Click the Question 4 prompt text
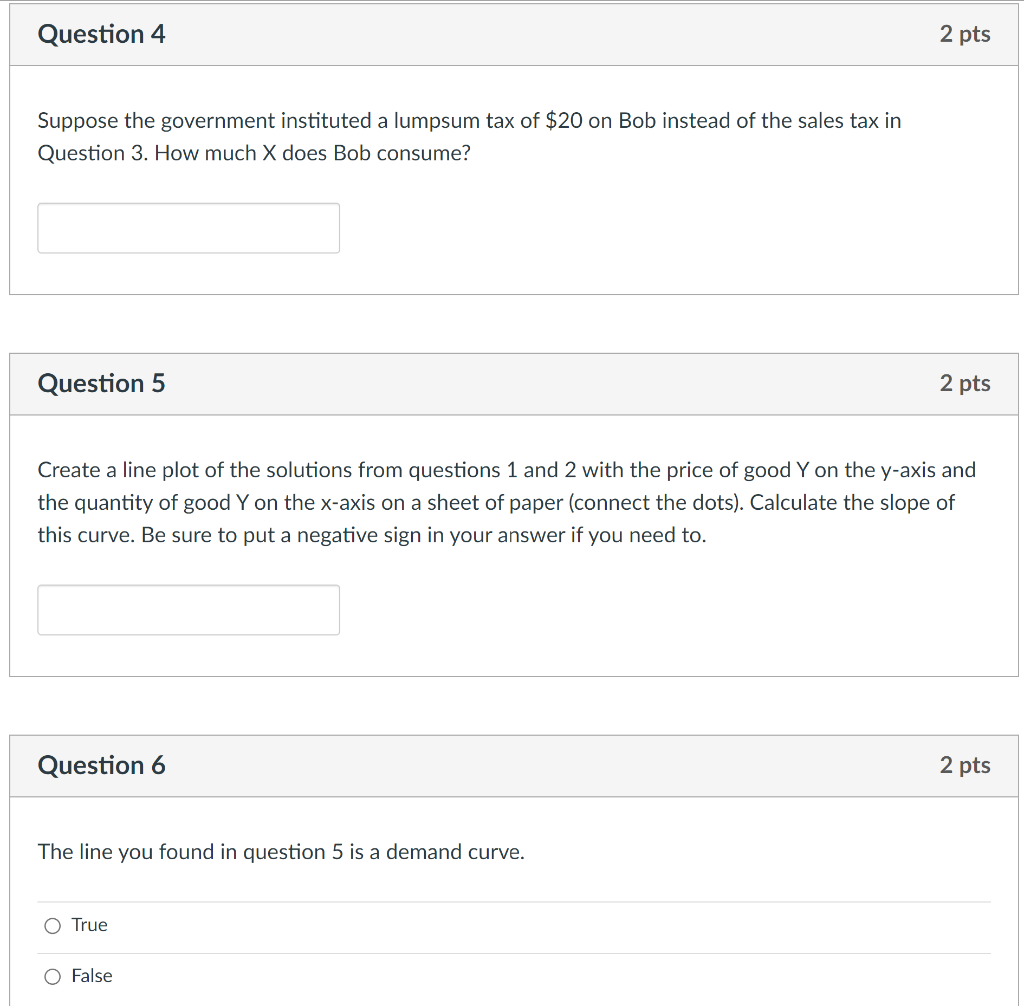 pos(468,136)
